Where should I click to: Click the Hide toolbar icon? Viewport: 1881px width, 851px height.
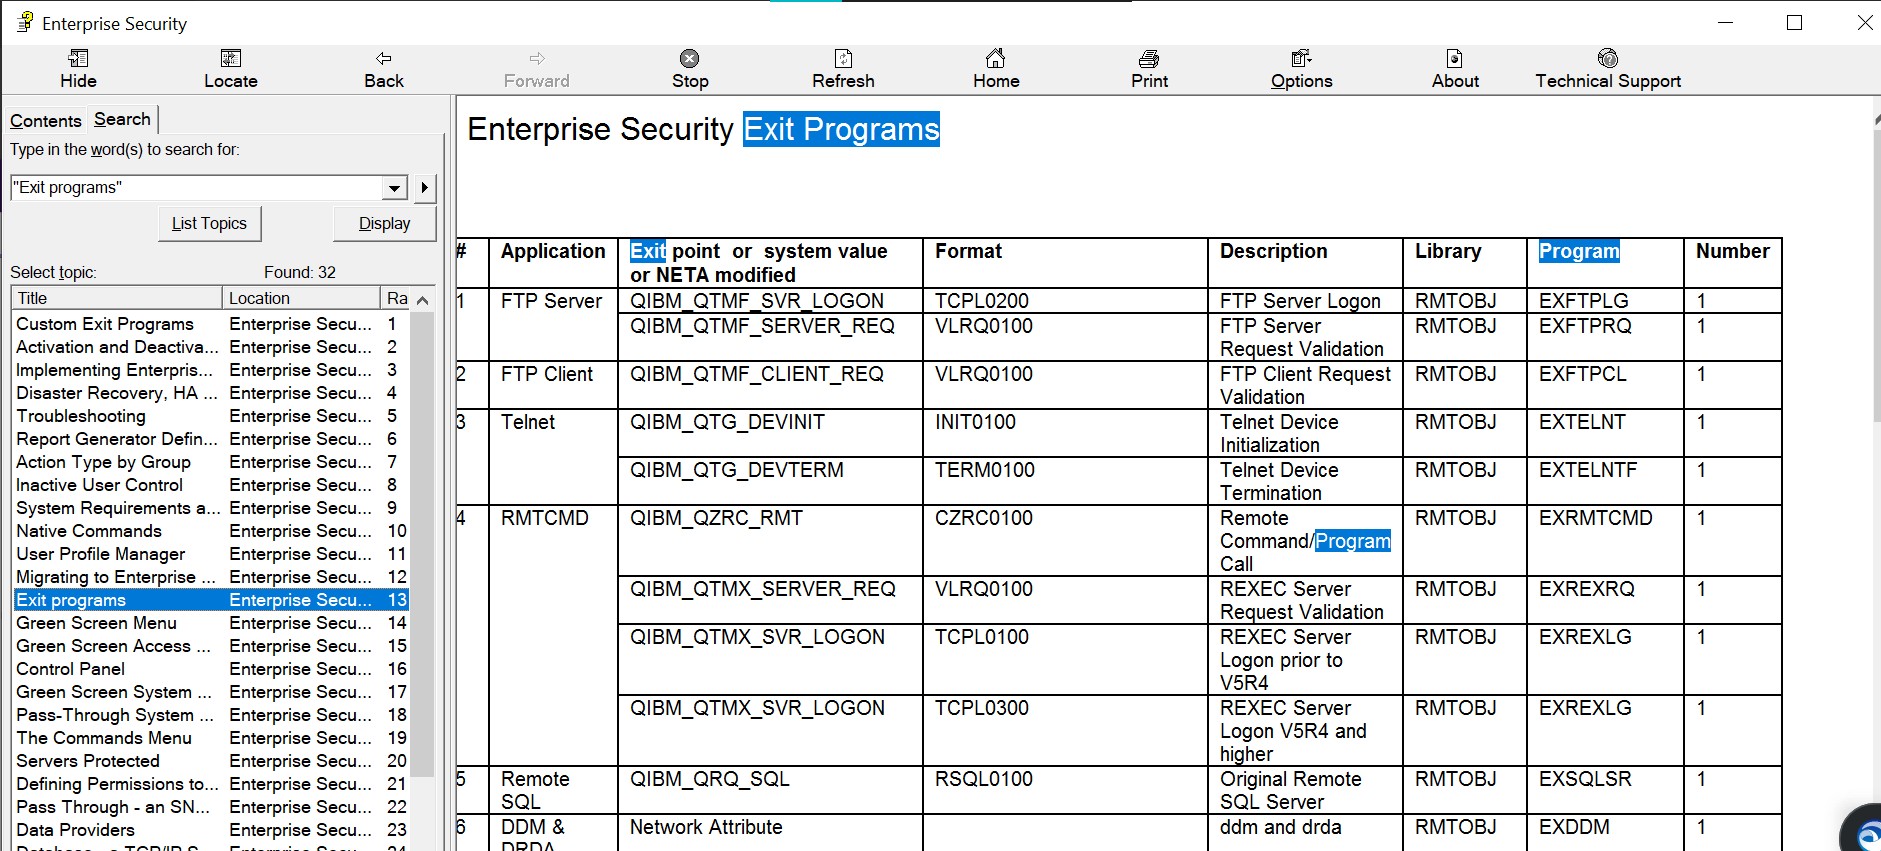tap(78, 59)
